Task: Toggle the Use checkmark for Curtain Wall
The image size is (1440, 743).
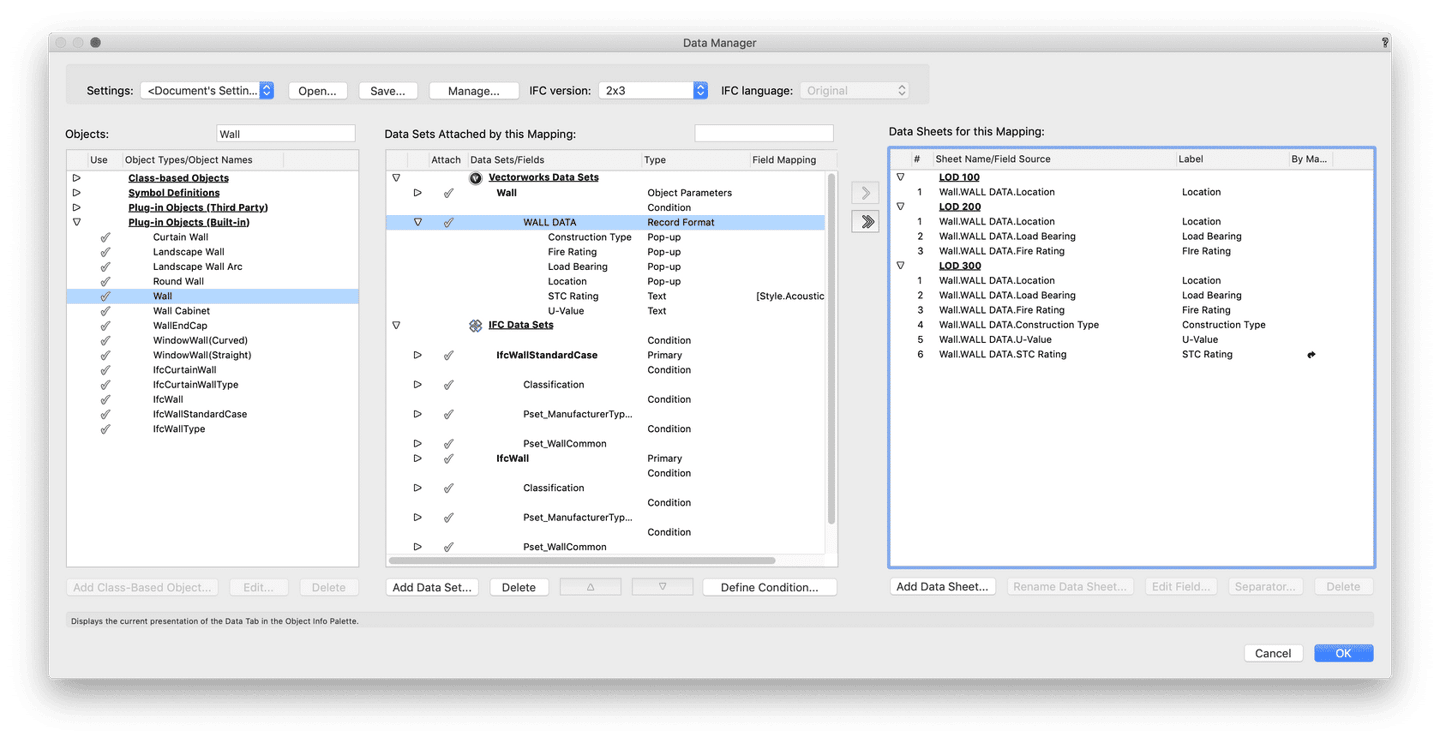Action: pos(105,237)
